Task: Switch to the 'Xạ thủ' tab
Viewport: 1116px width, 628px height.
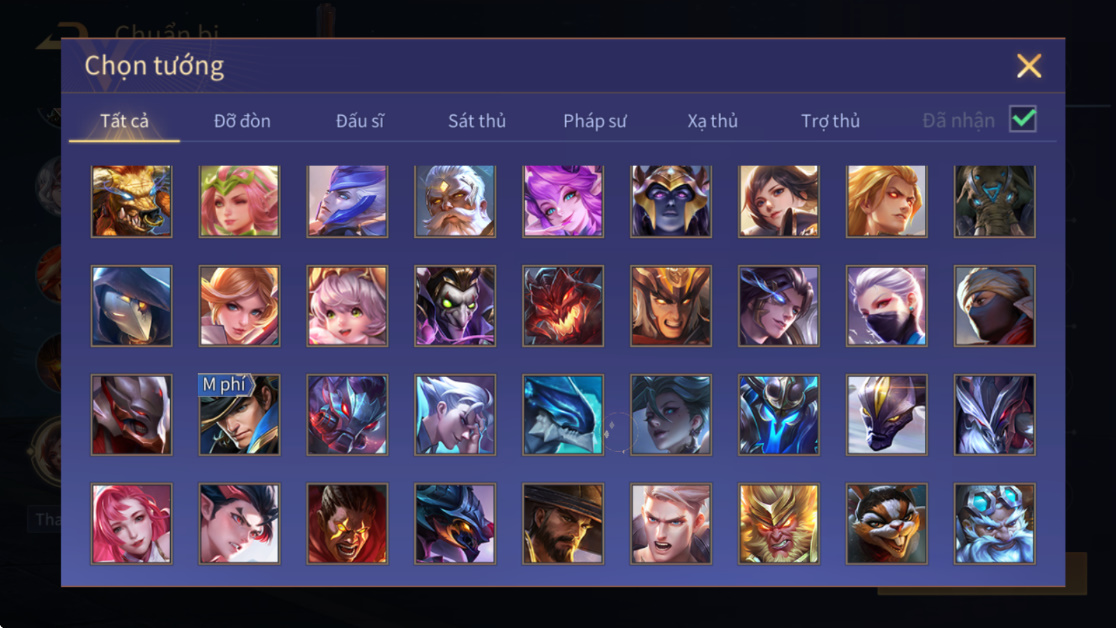Action: (x=712, y=121)
